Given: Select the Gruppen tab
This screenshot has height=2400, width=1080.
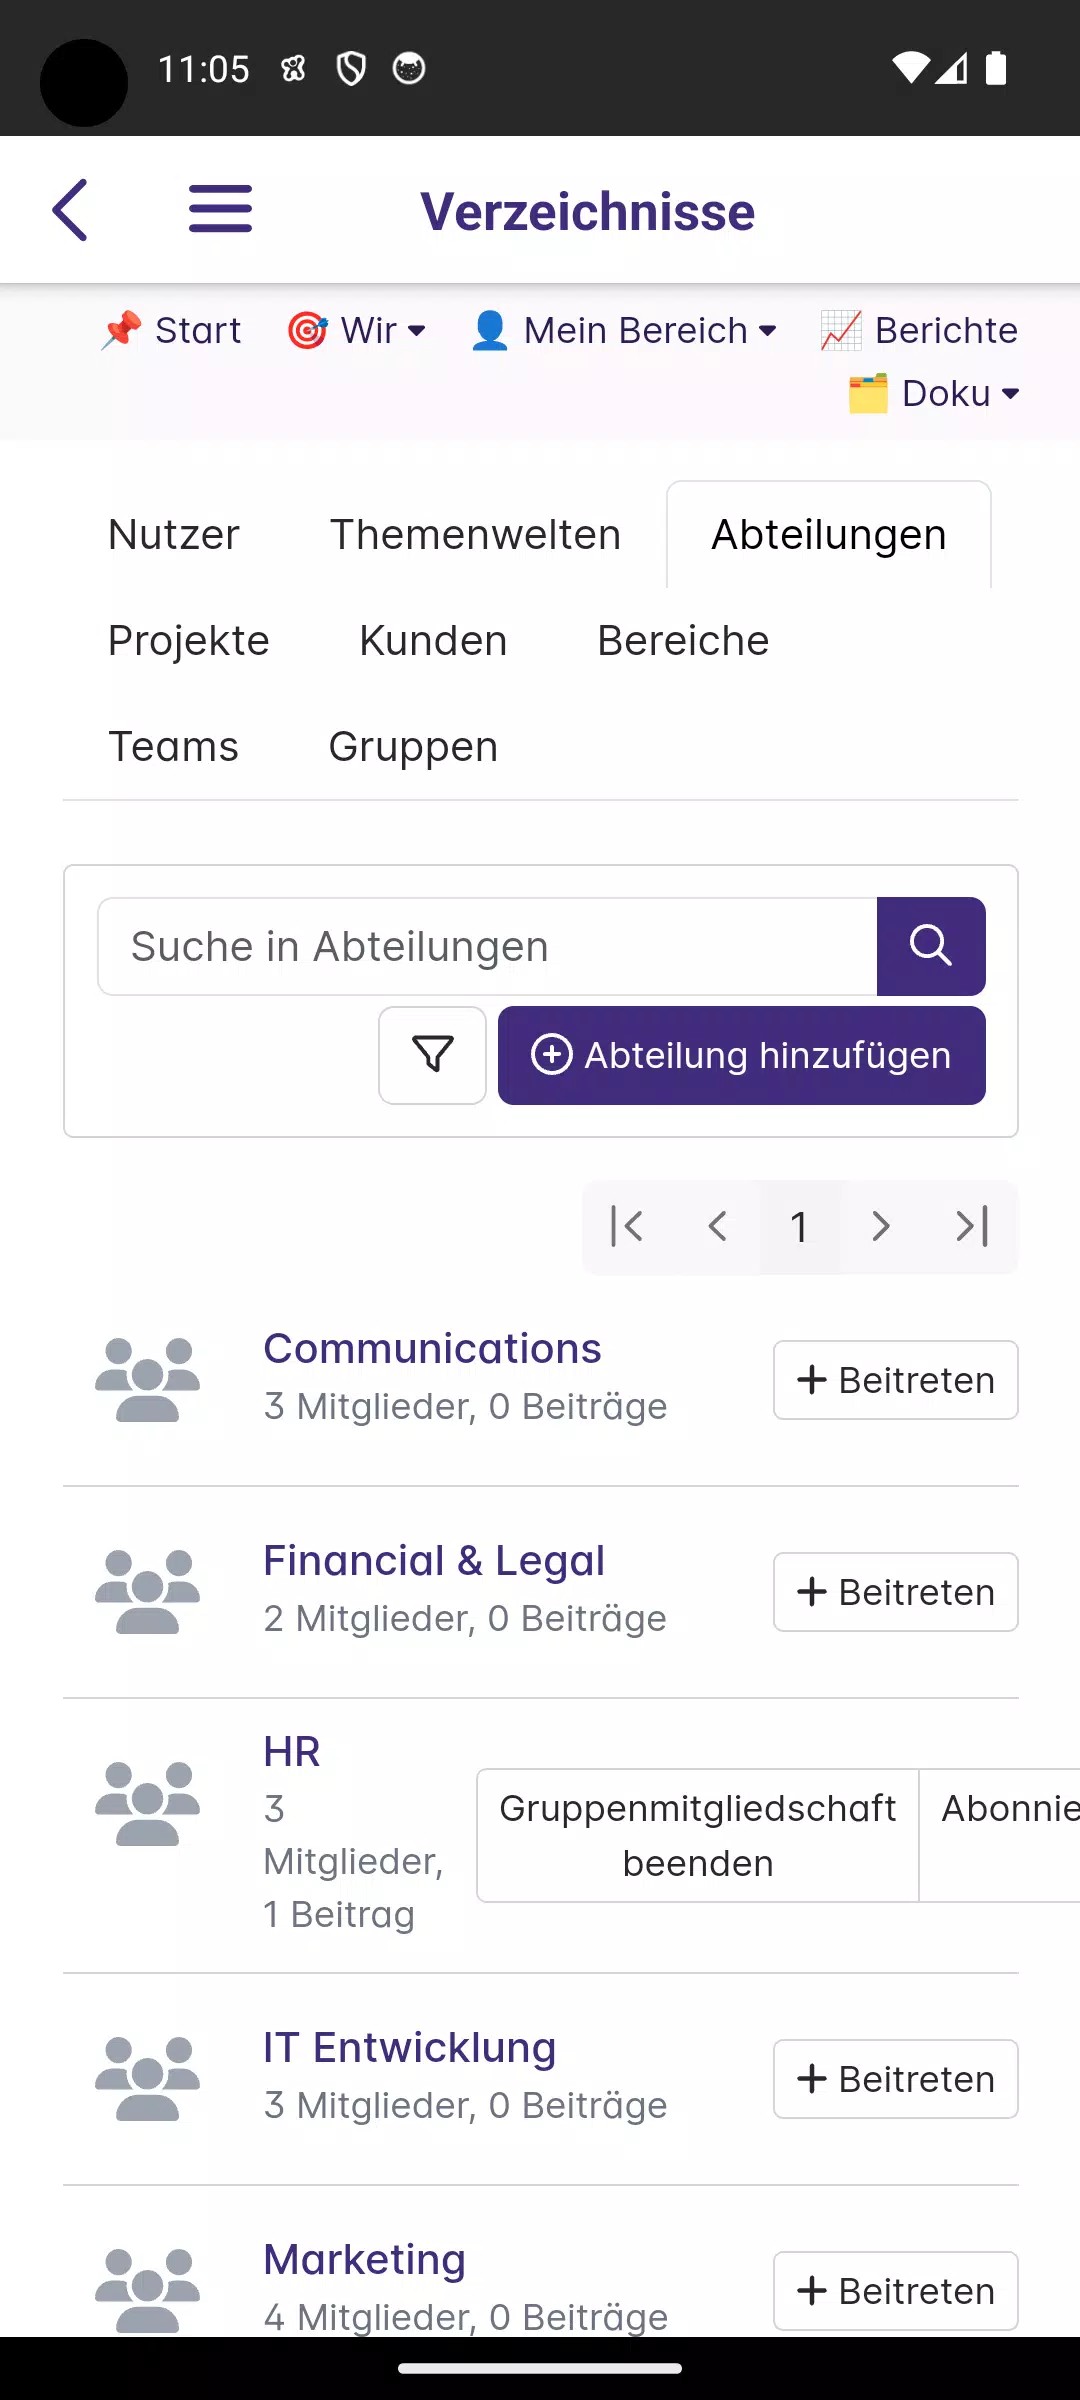Looking at the screenshot, I should 413,747.
